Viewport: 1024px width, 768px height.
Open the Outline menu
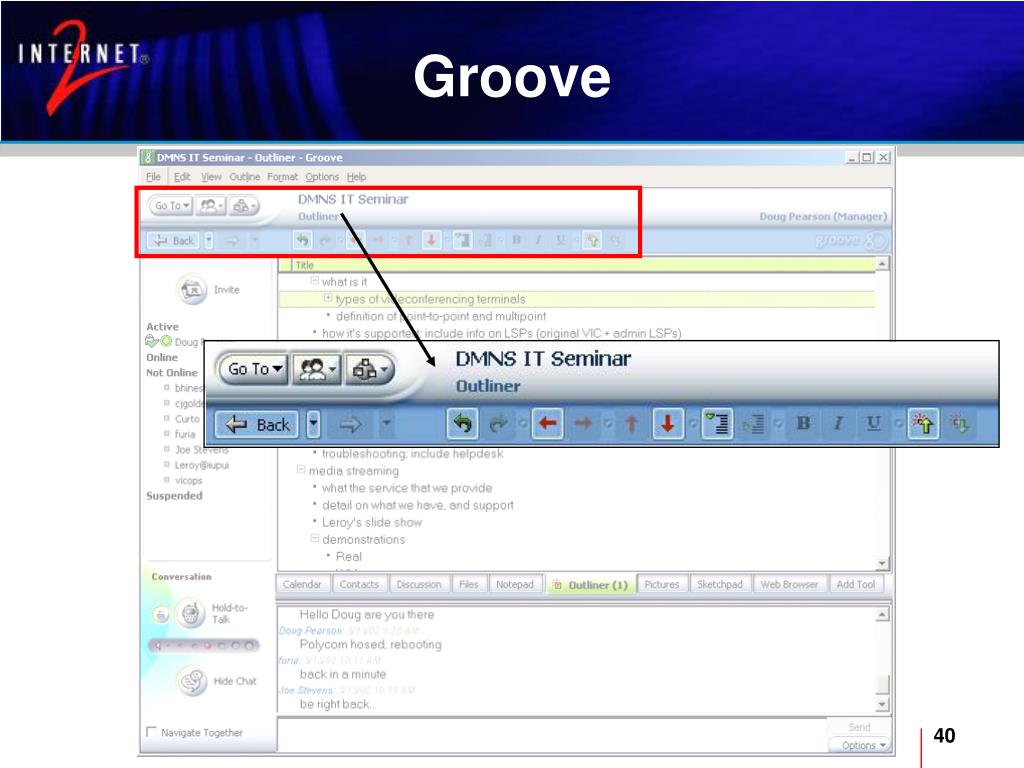click(x=245, y=177)
